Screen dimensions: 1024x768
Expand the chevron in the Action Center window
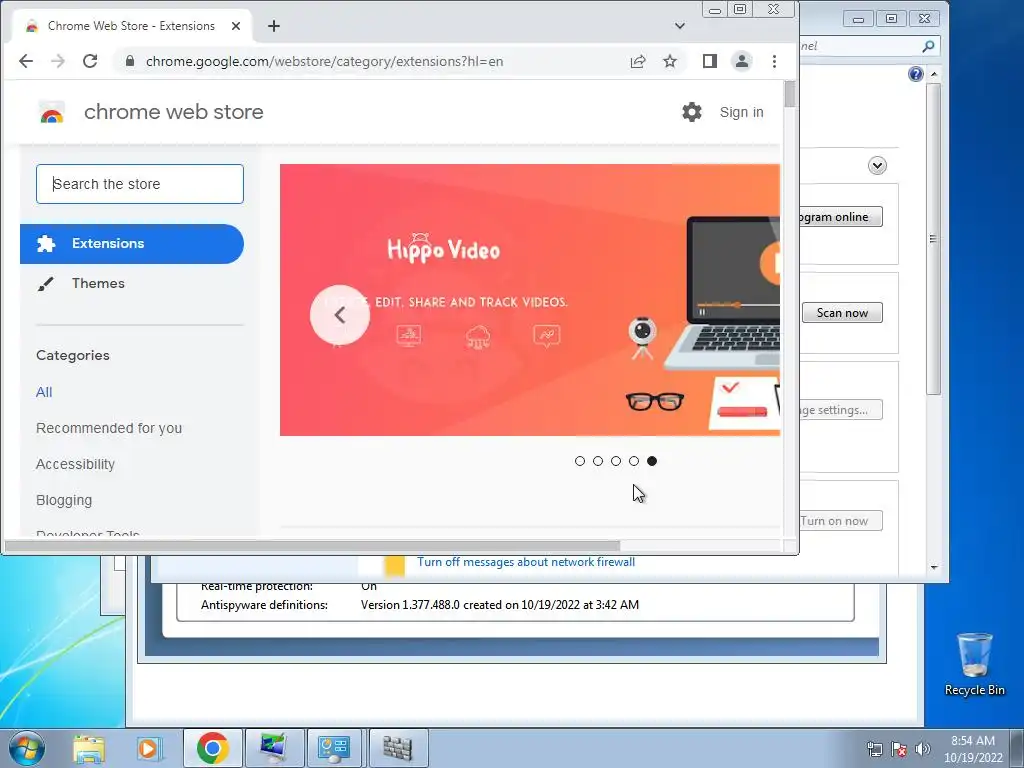(877, 166)
